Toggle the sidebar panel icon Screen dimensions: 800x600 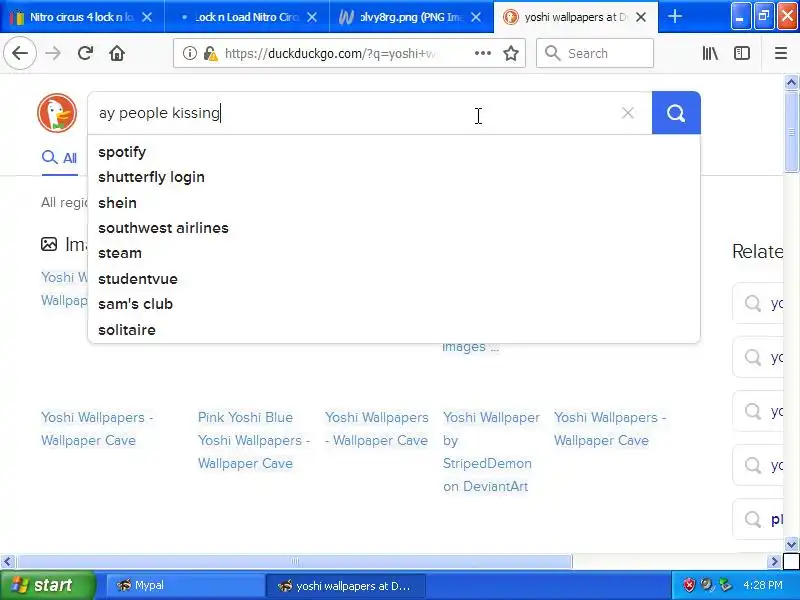pyautogui.click(x=742, y=53)
